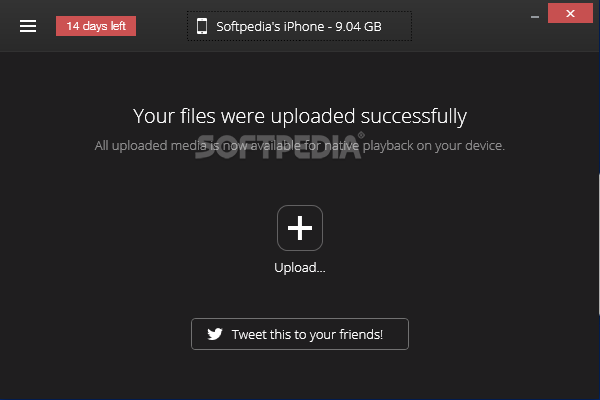Click the "All uploaded media" subtitle text
Screen dimensions: 600x400
[x=300, y=145]
